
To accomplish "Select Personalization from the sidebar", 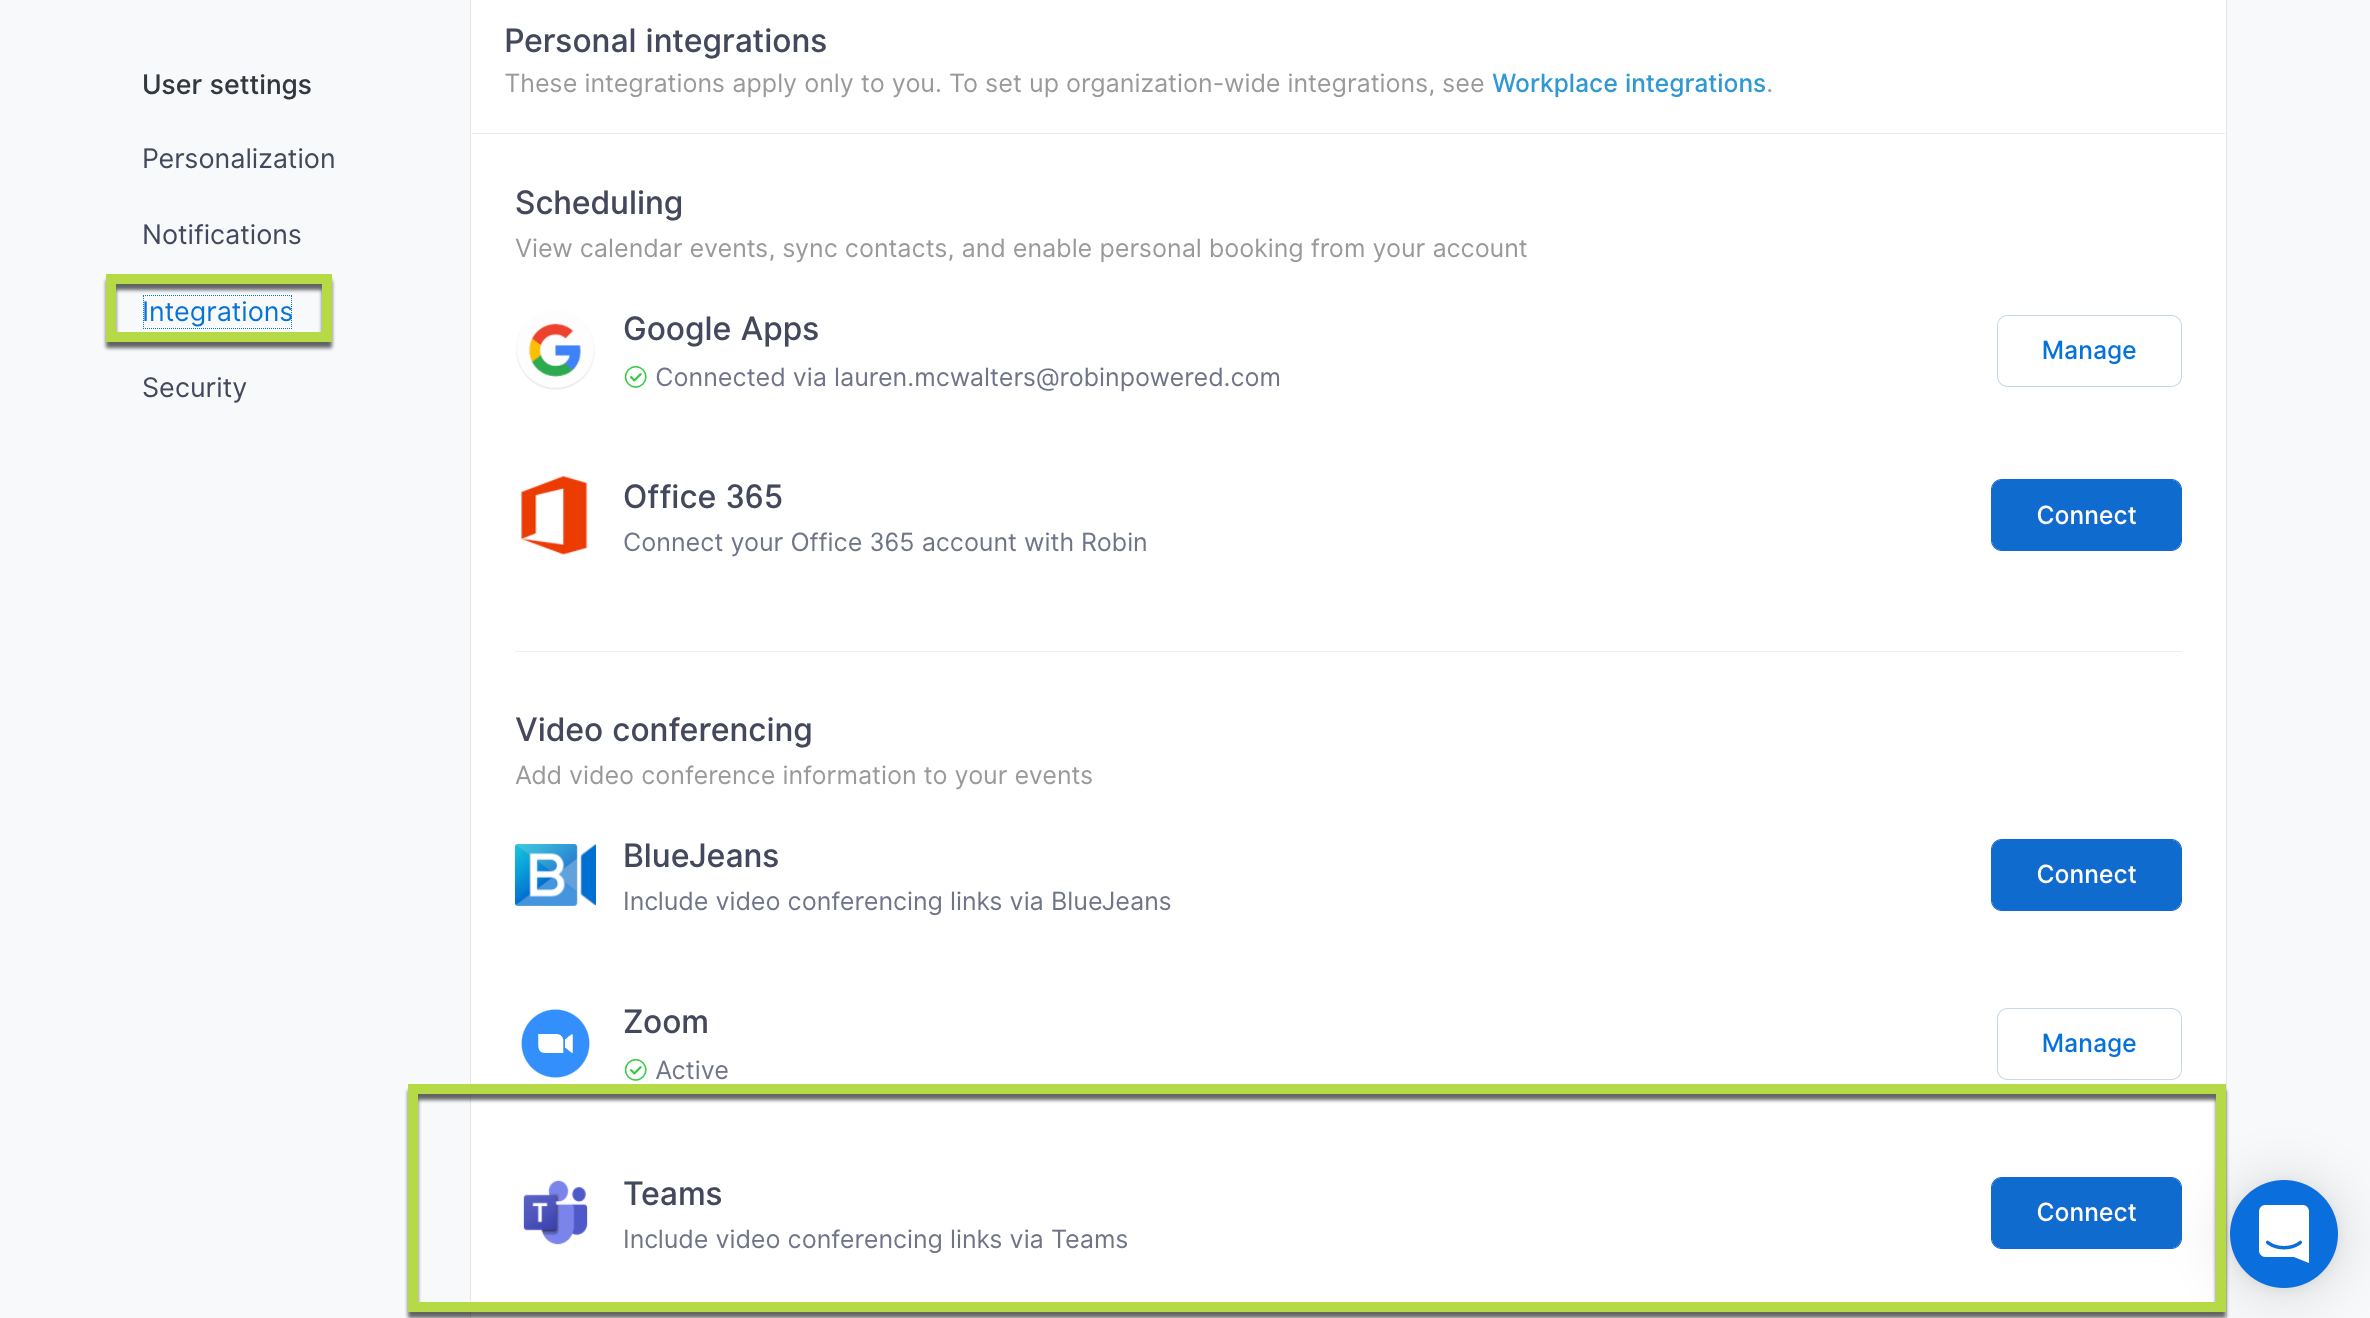I will pos(238,158).
